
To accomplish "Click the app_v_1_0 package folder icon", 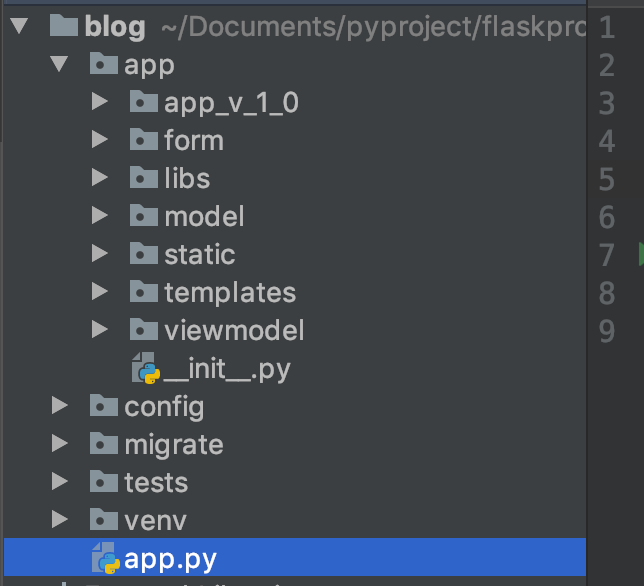I will 144,102.
